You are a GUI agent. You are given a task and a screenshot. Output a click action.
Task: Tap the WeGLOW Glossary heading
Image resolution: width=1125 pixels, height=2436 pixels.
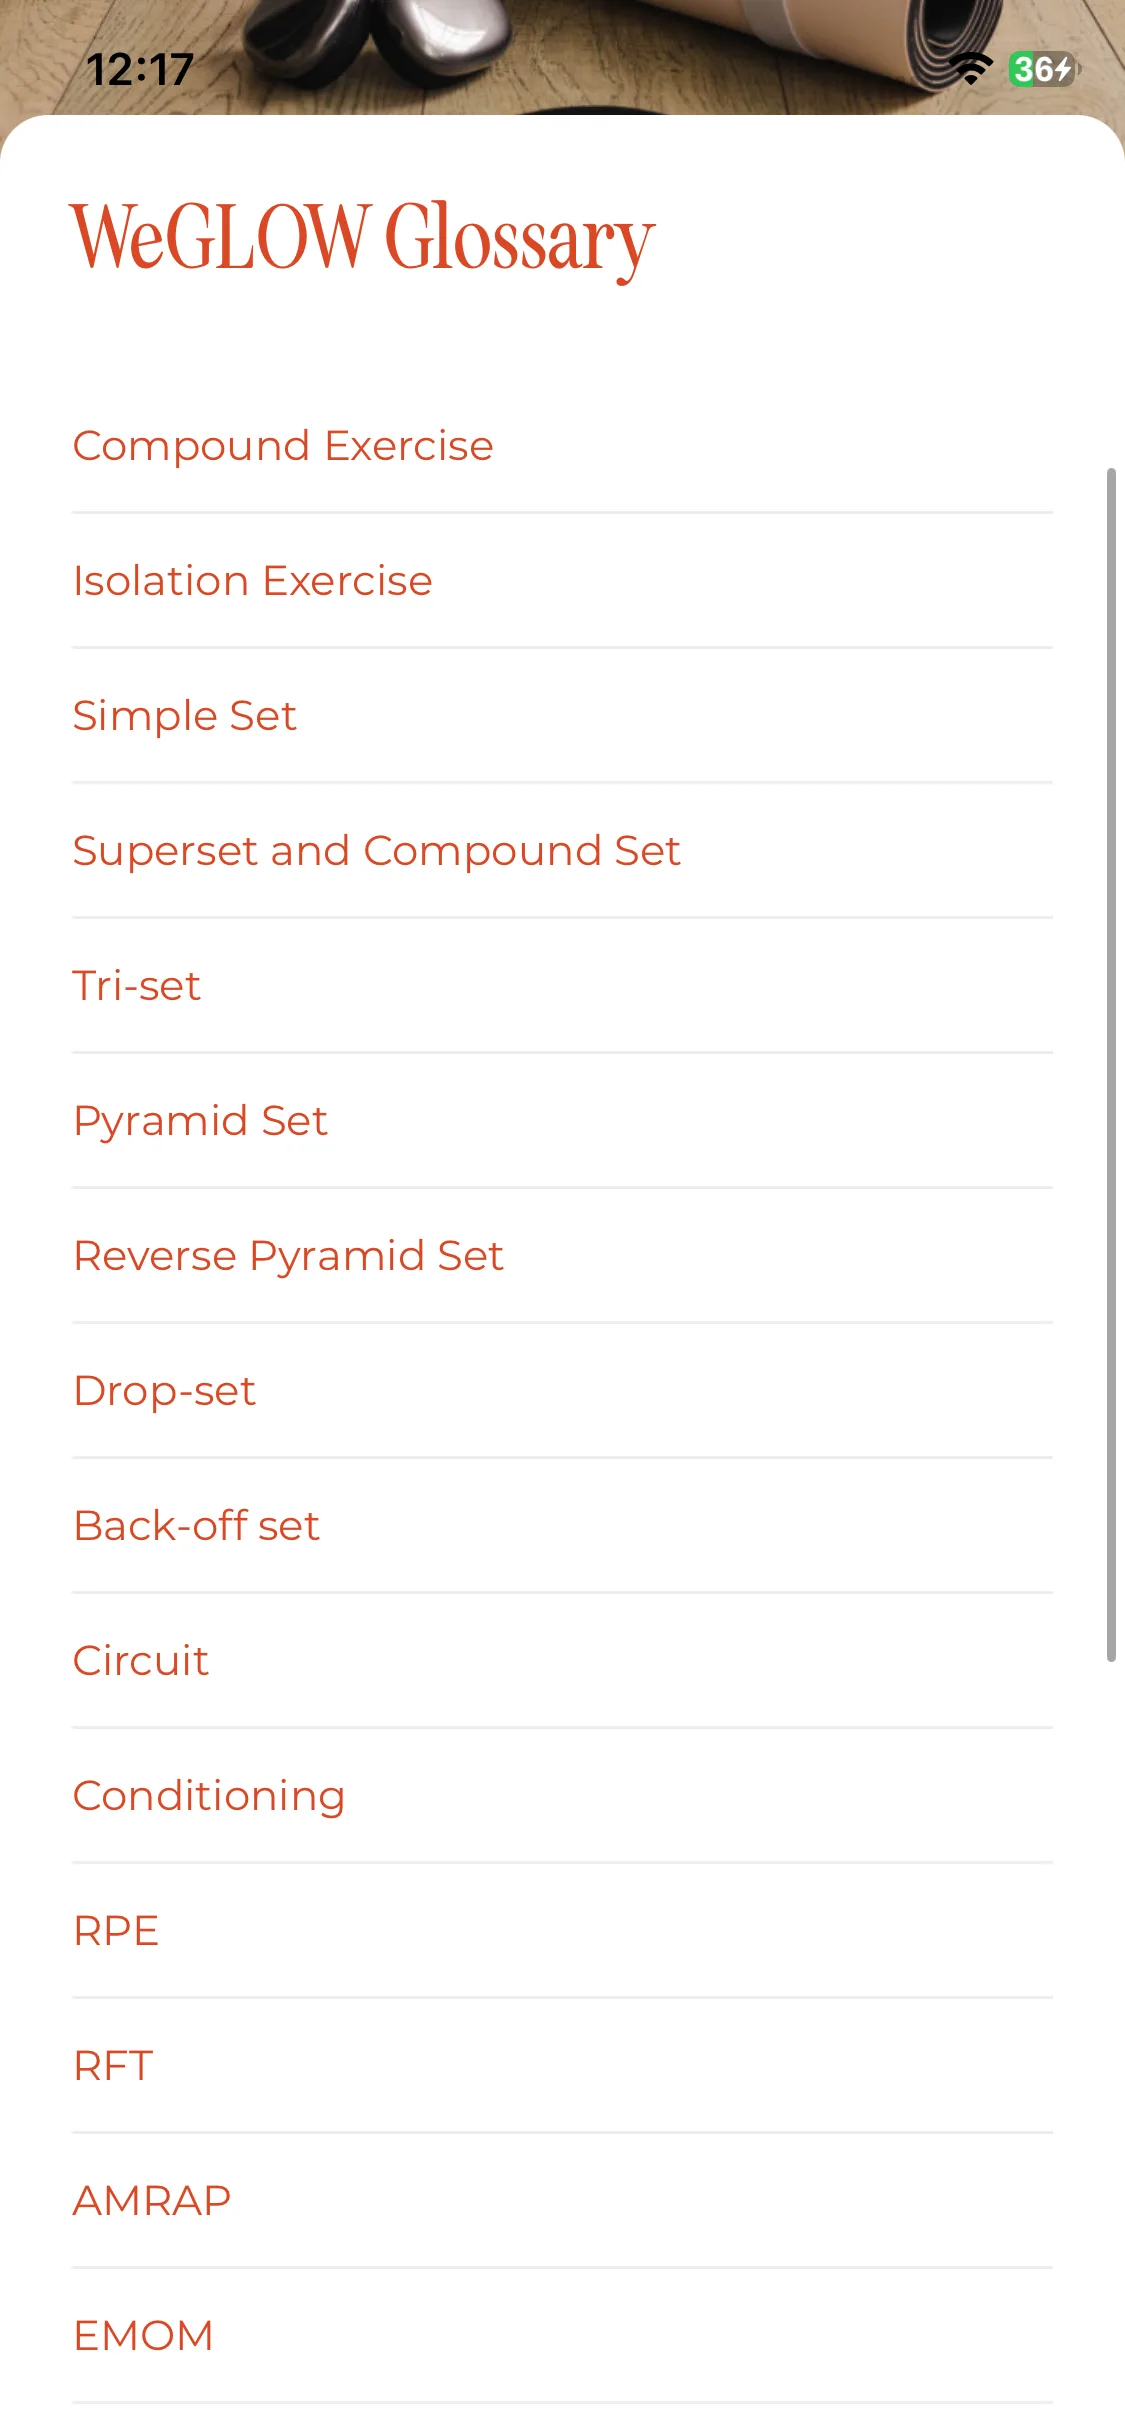[362, 238]
